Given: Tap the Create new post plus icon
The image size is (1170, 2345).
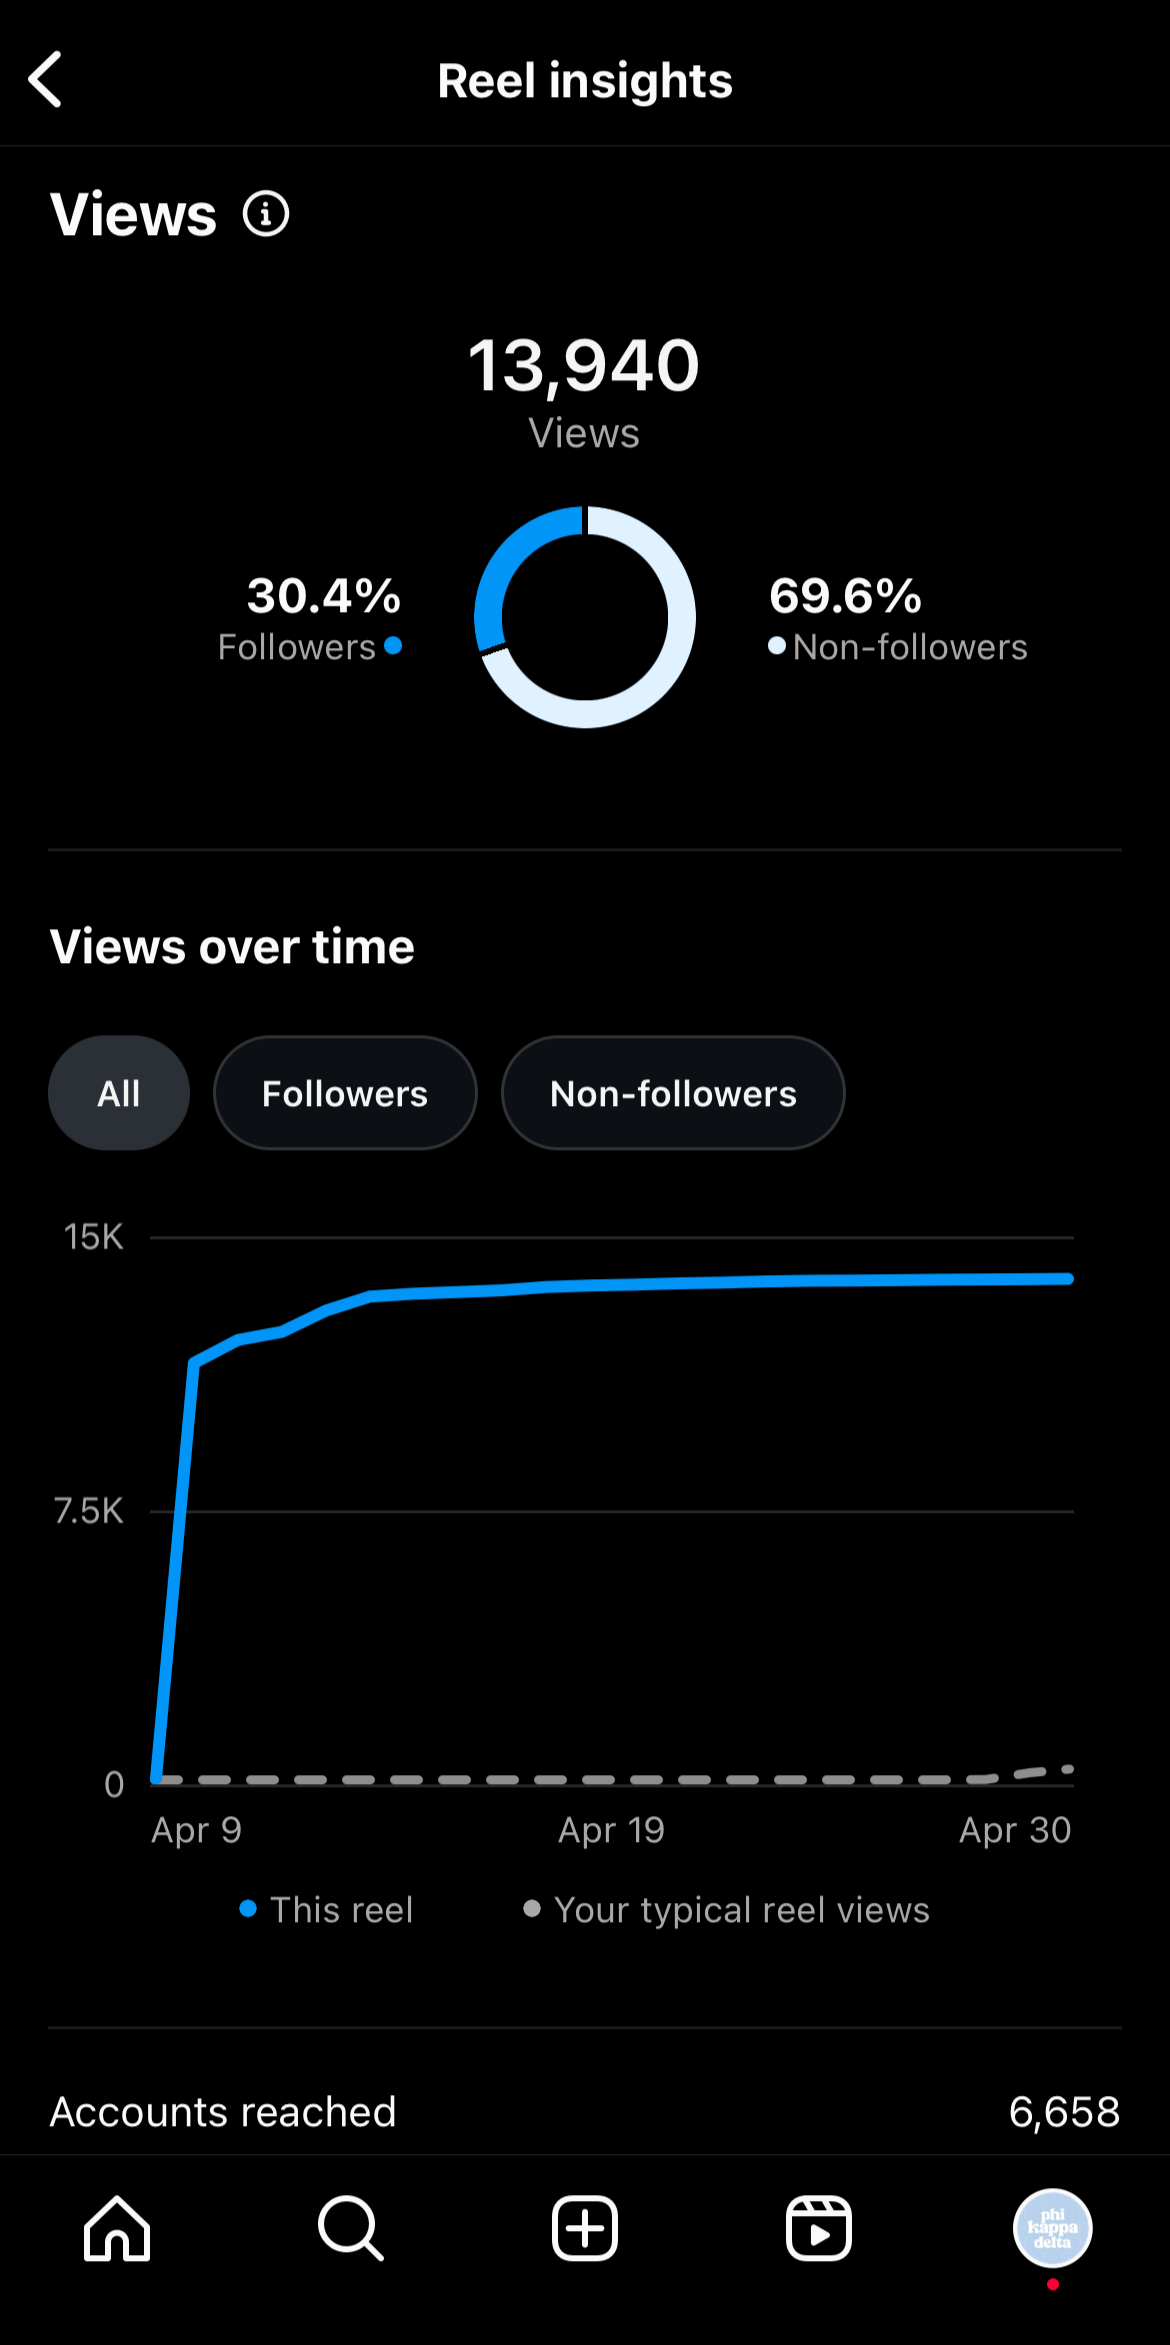Looking at the screenshot, I should point(585,2228).
